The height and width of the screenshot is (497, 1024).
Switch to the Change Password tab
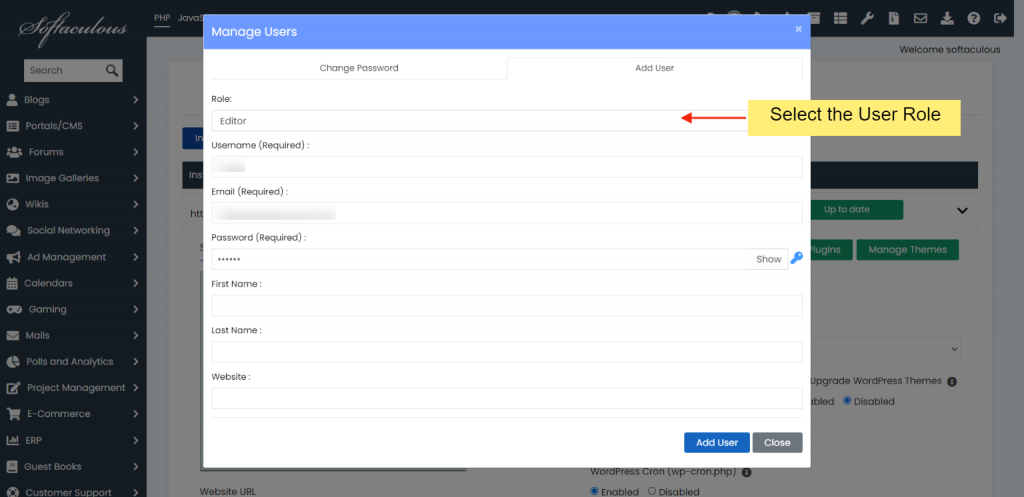click(359, 68)
